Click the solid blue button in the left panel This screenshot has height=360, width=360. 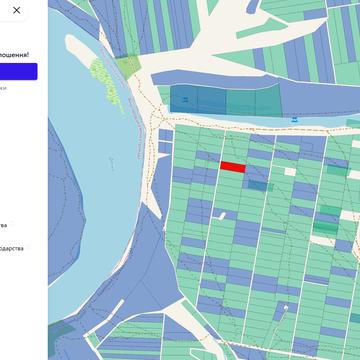(18, 71)
